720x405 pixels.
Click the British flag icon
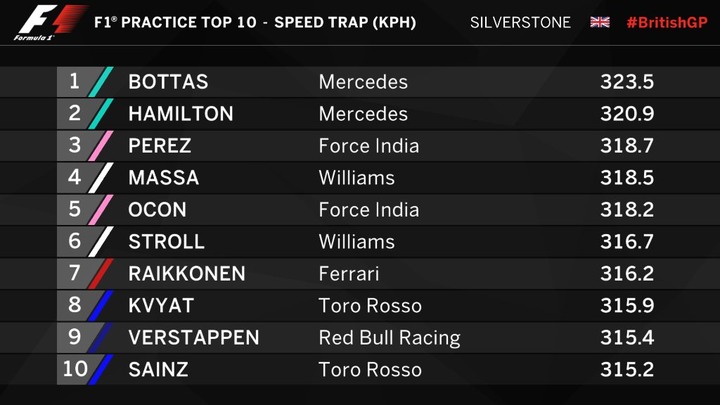click(x=600, y=22)
